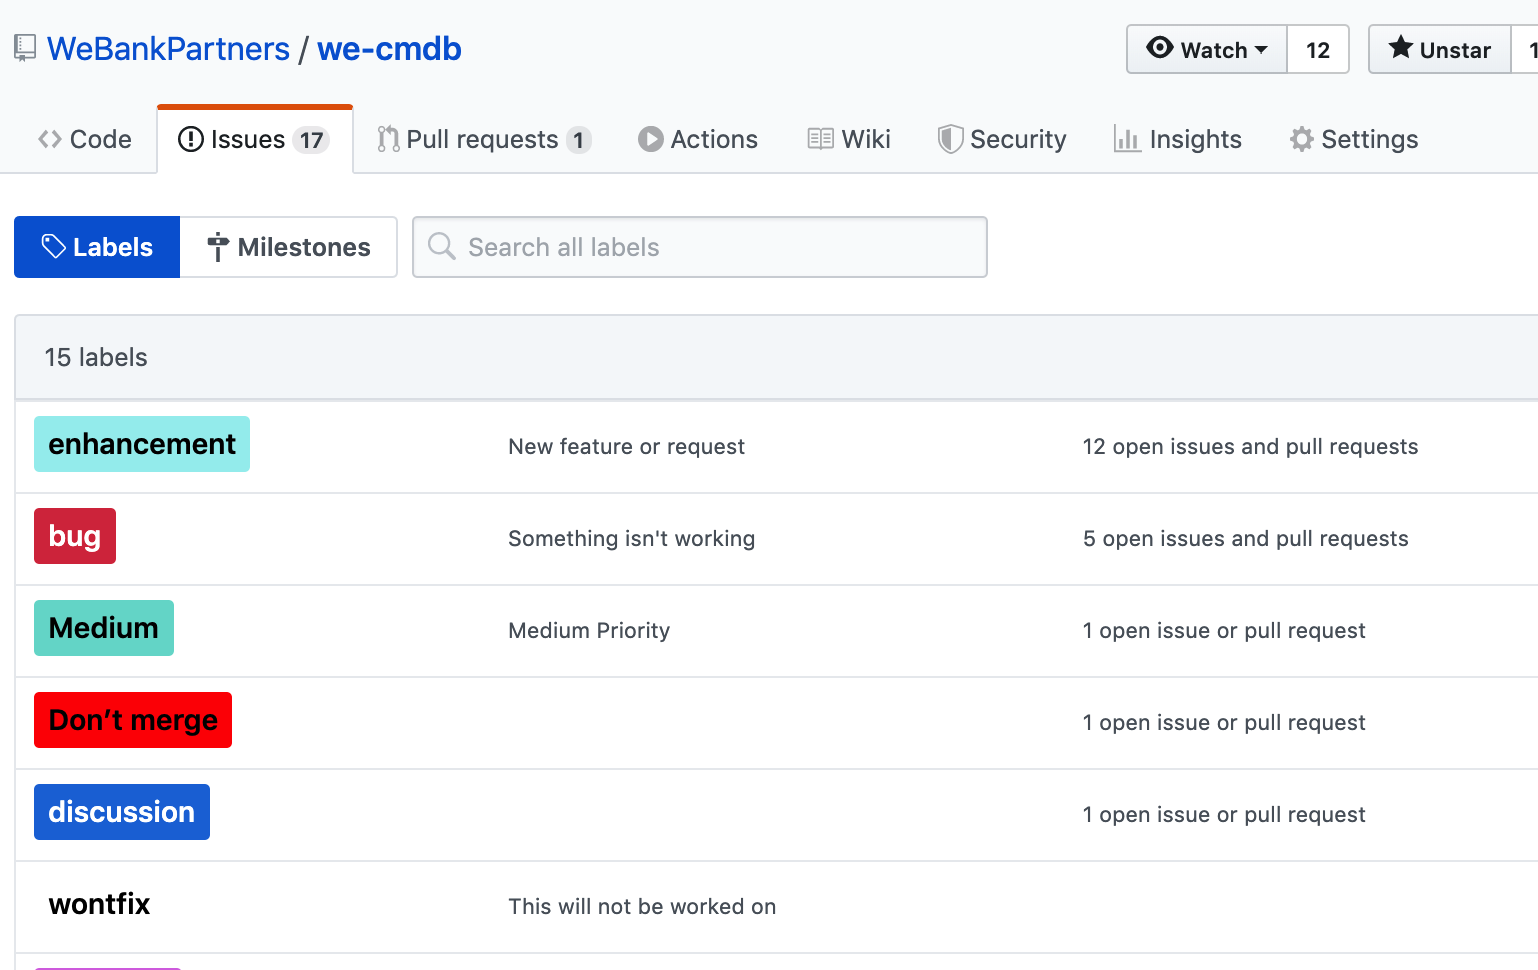Select the eye icon on the Watch button
Screen dimensions: 1538x970
(1161, 48)
